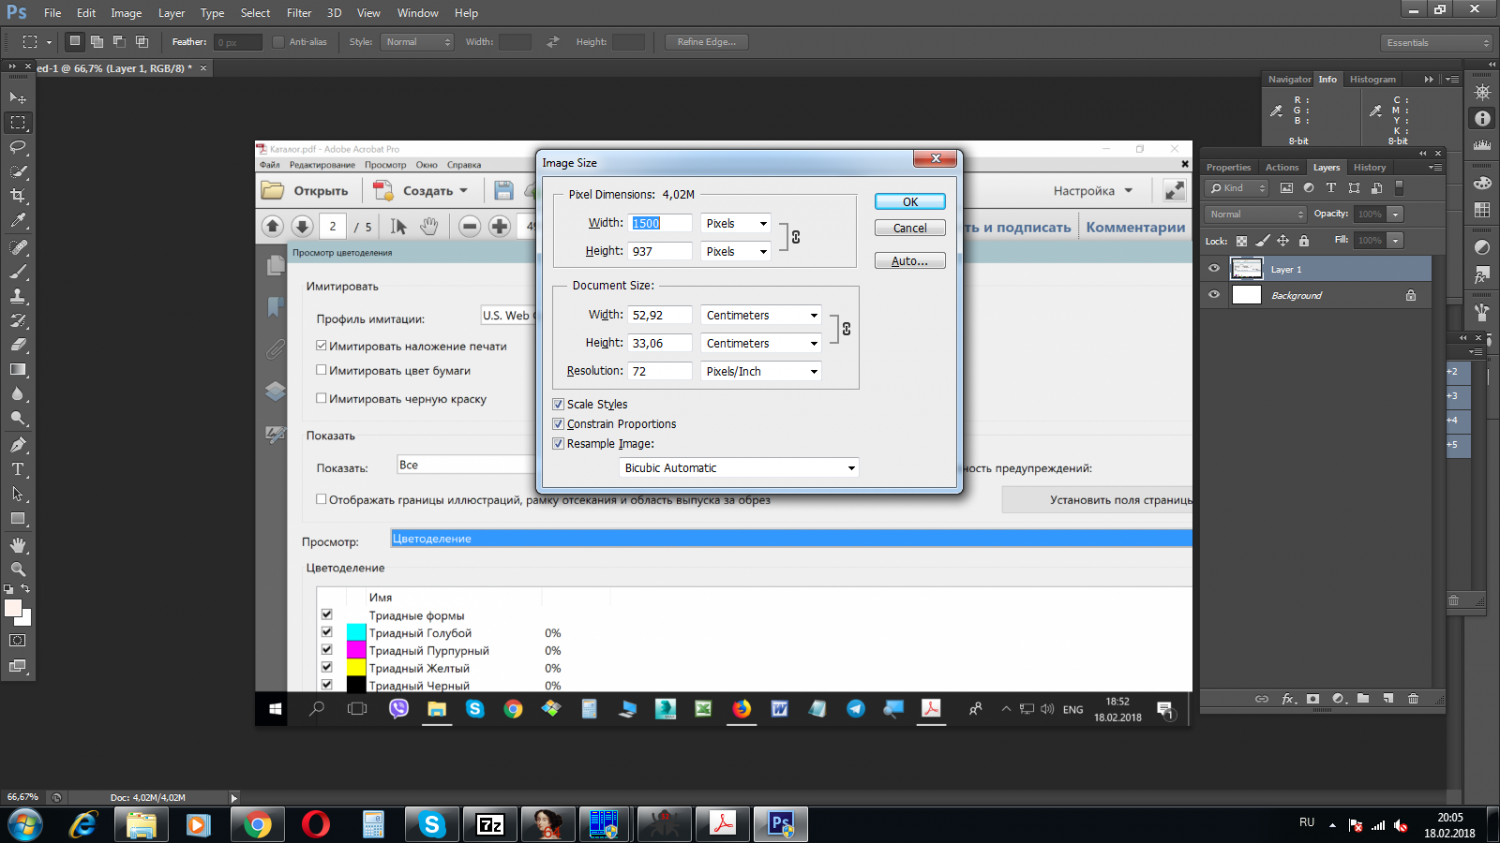Toggle Anti-alias checkbox in options bar
The image size is (1500, 843).
click(278, 42)
